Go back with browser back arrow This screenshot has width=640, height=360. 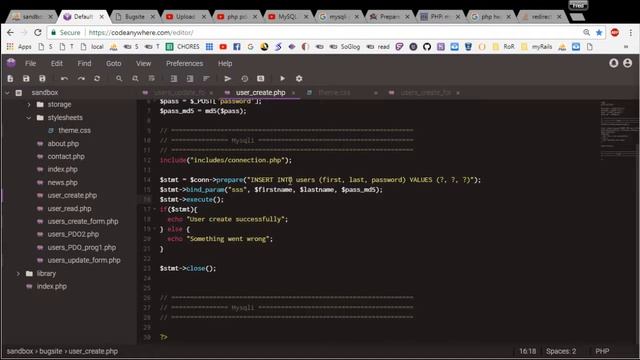coord(10,32)
